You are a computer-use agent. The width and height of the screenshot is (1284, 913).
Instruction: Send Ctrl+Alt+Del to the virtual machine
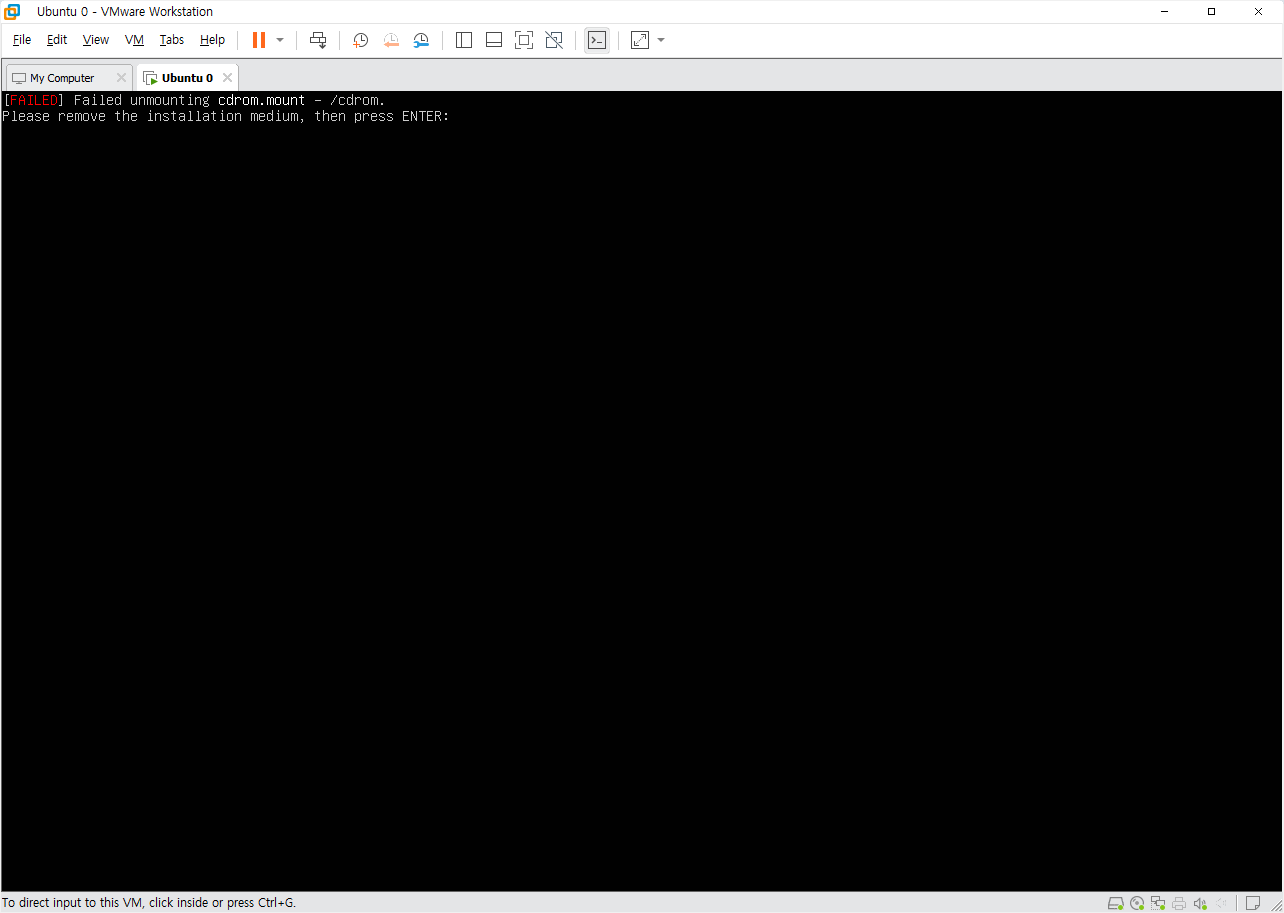pyautogui.click(x=318, y=40)
